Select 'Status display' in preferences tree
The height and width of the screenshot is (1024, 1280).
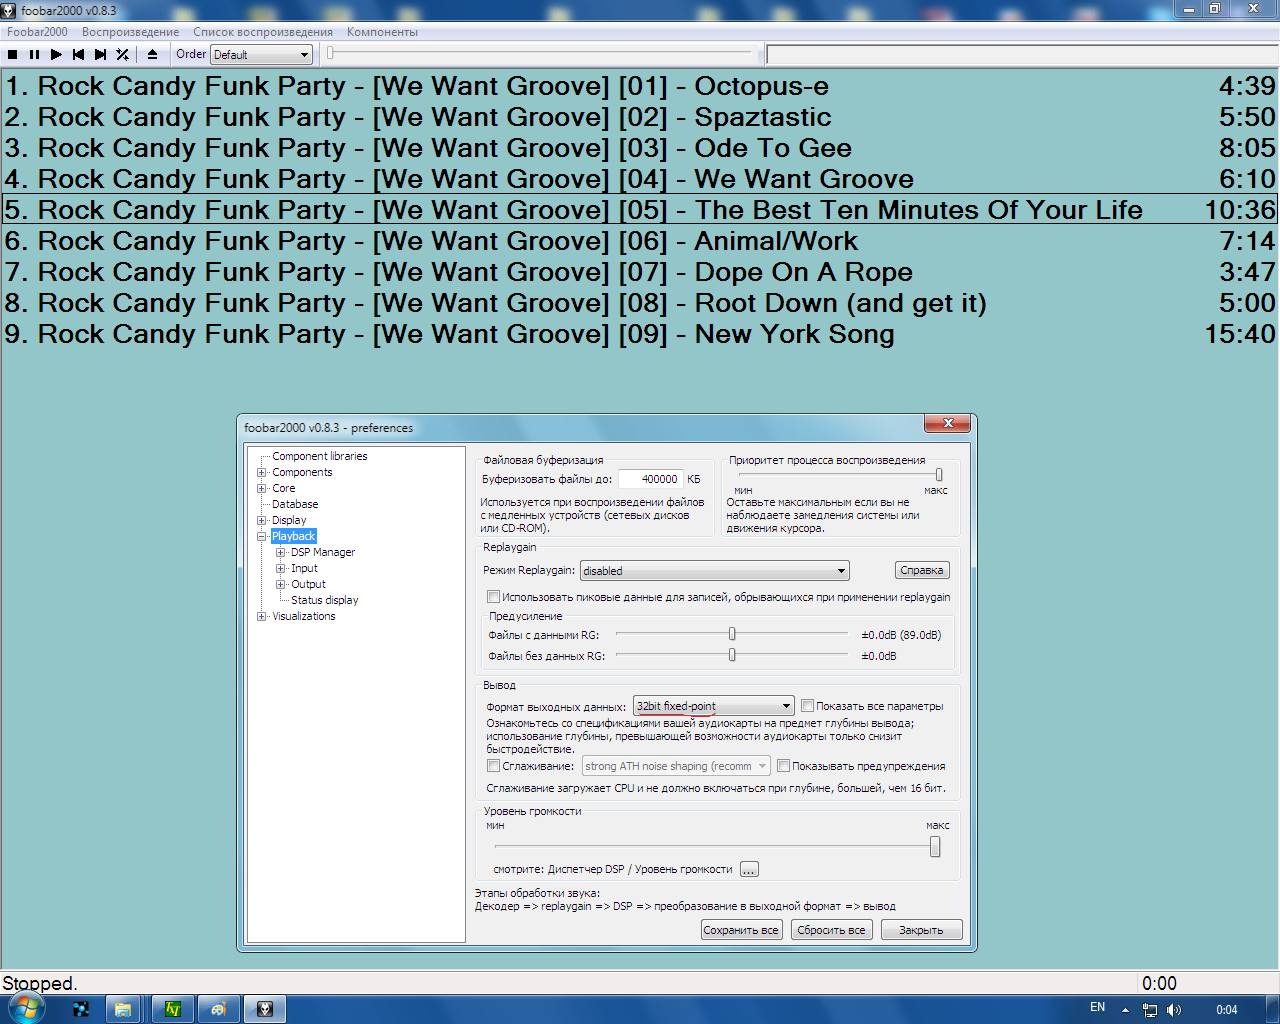point(324,600)
